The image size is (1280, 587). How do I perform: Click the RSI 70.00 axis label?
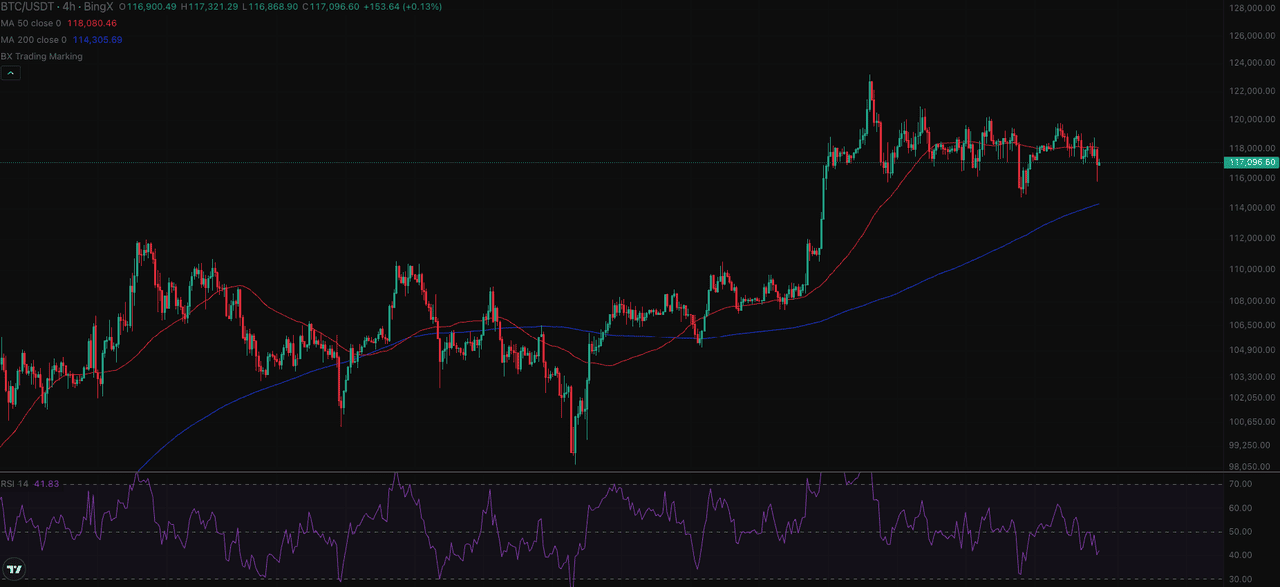[1240, 484]
